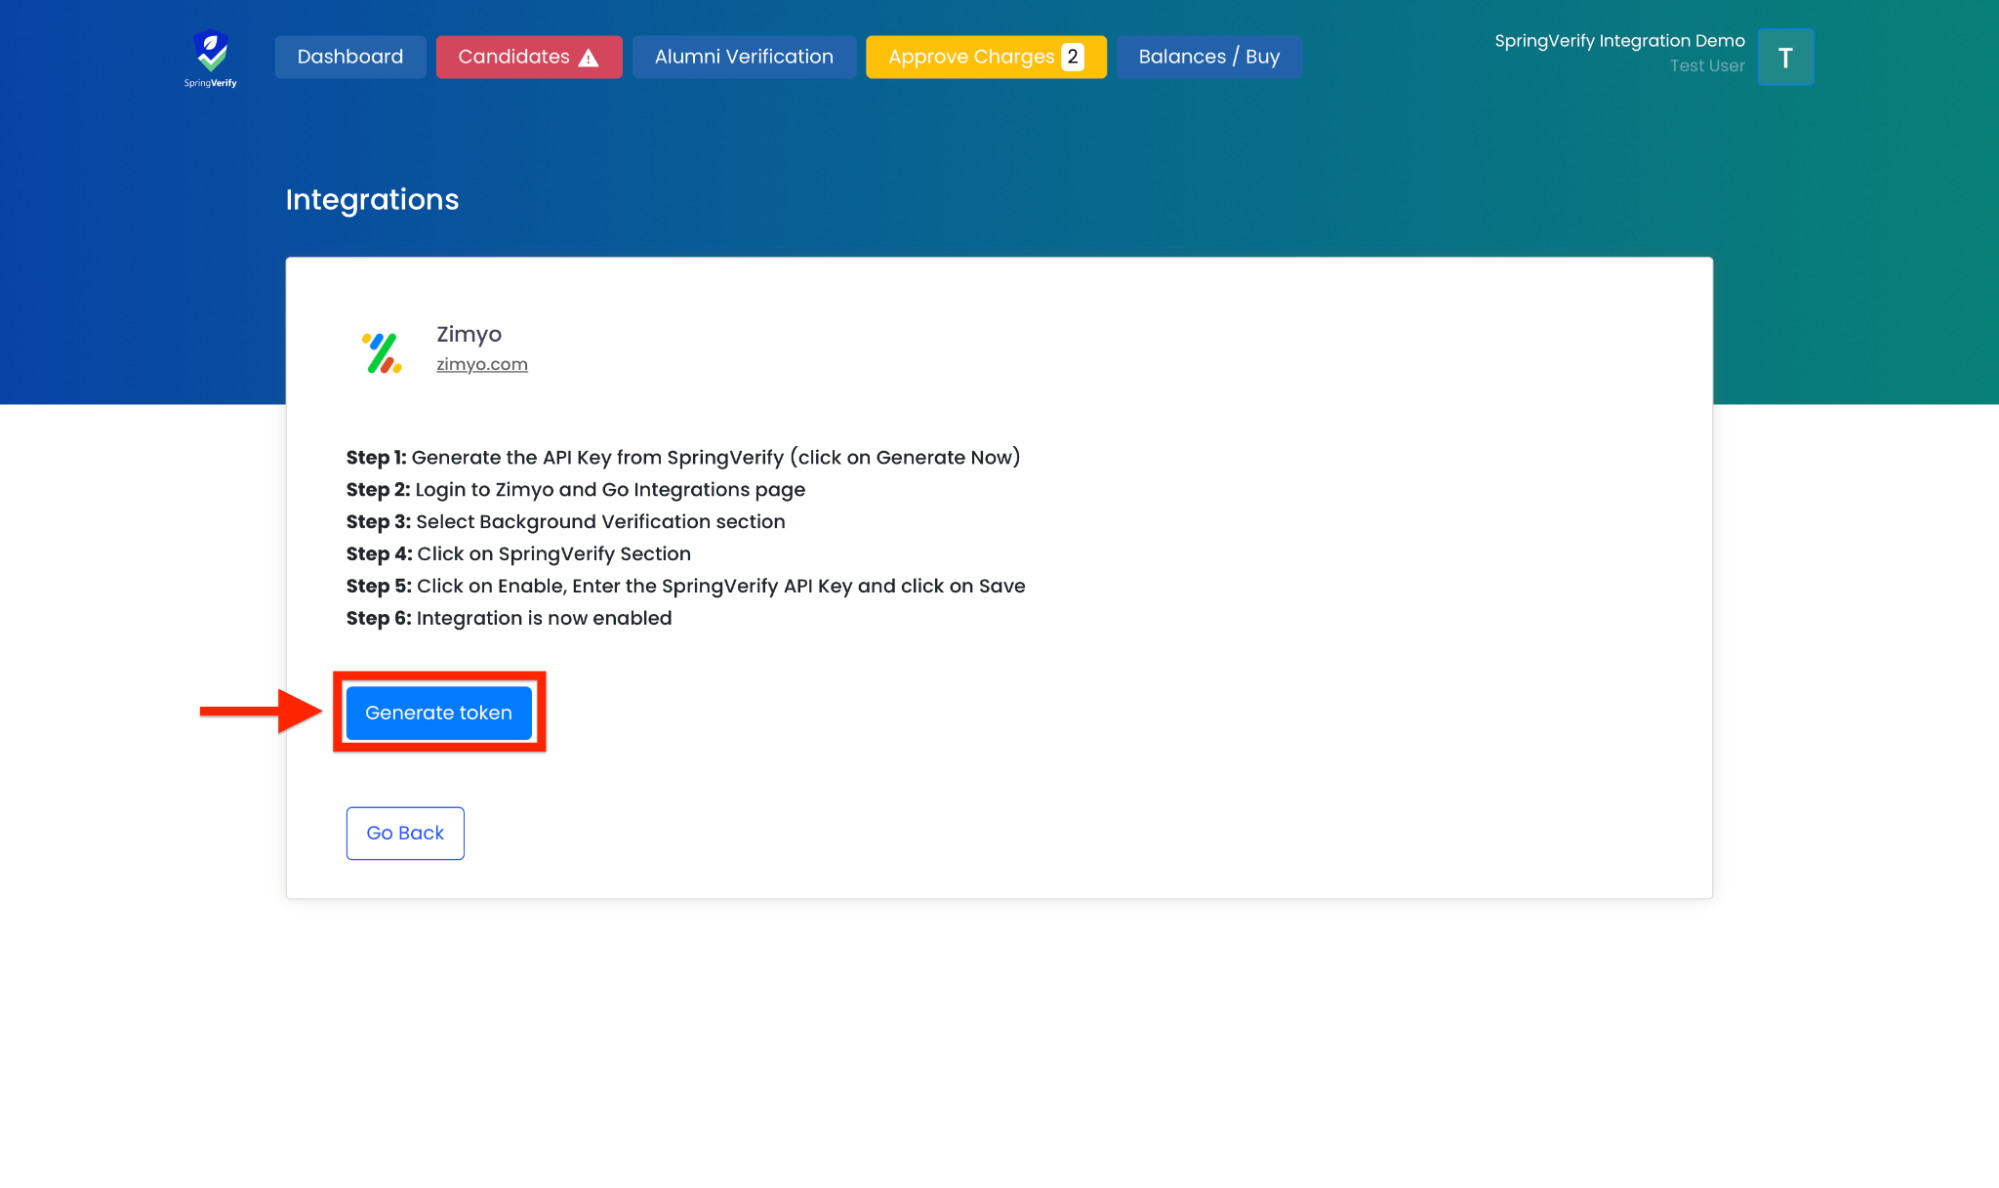Click the Step 5 instruction about Enable

pyautogui.click(x=685, y=586)
